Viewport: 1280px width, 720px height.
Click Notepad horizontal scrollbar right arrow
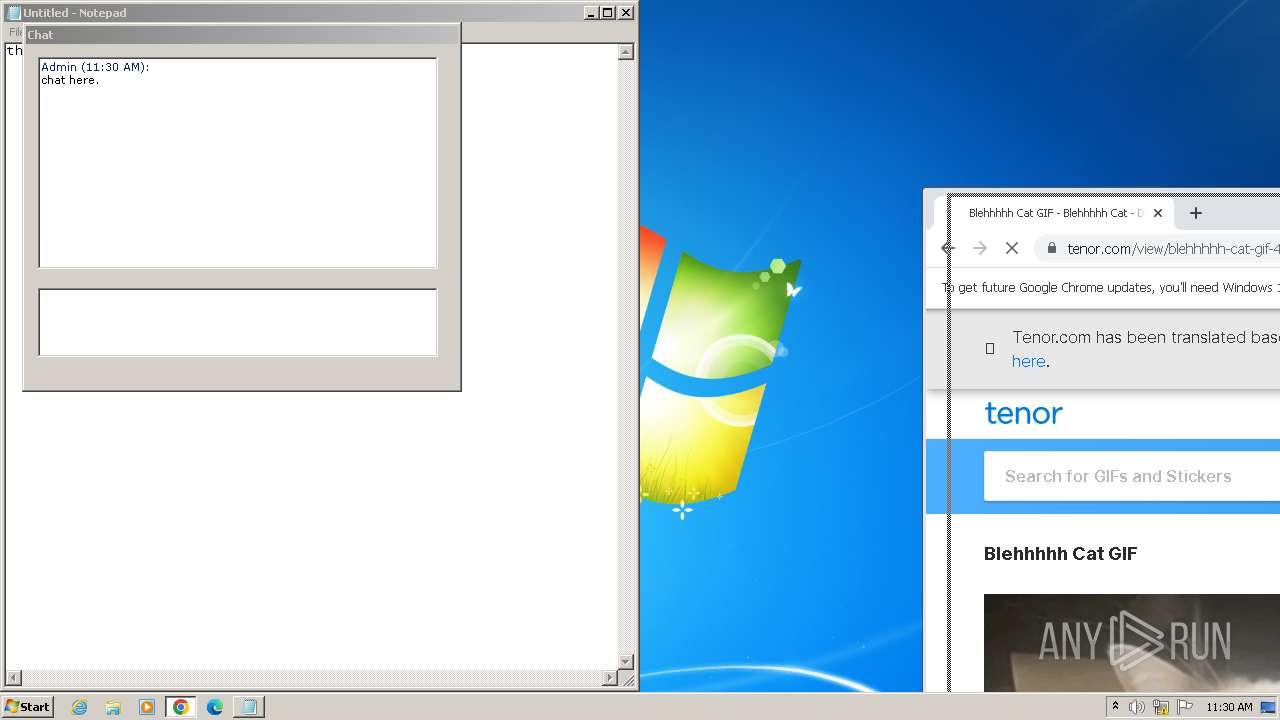(x=610, y=678)
